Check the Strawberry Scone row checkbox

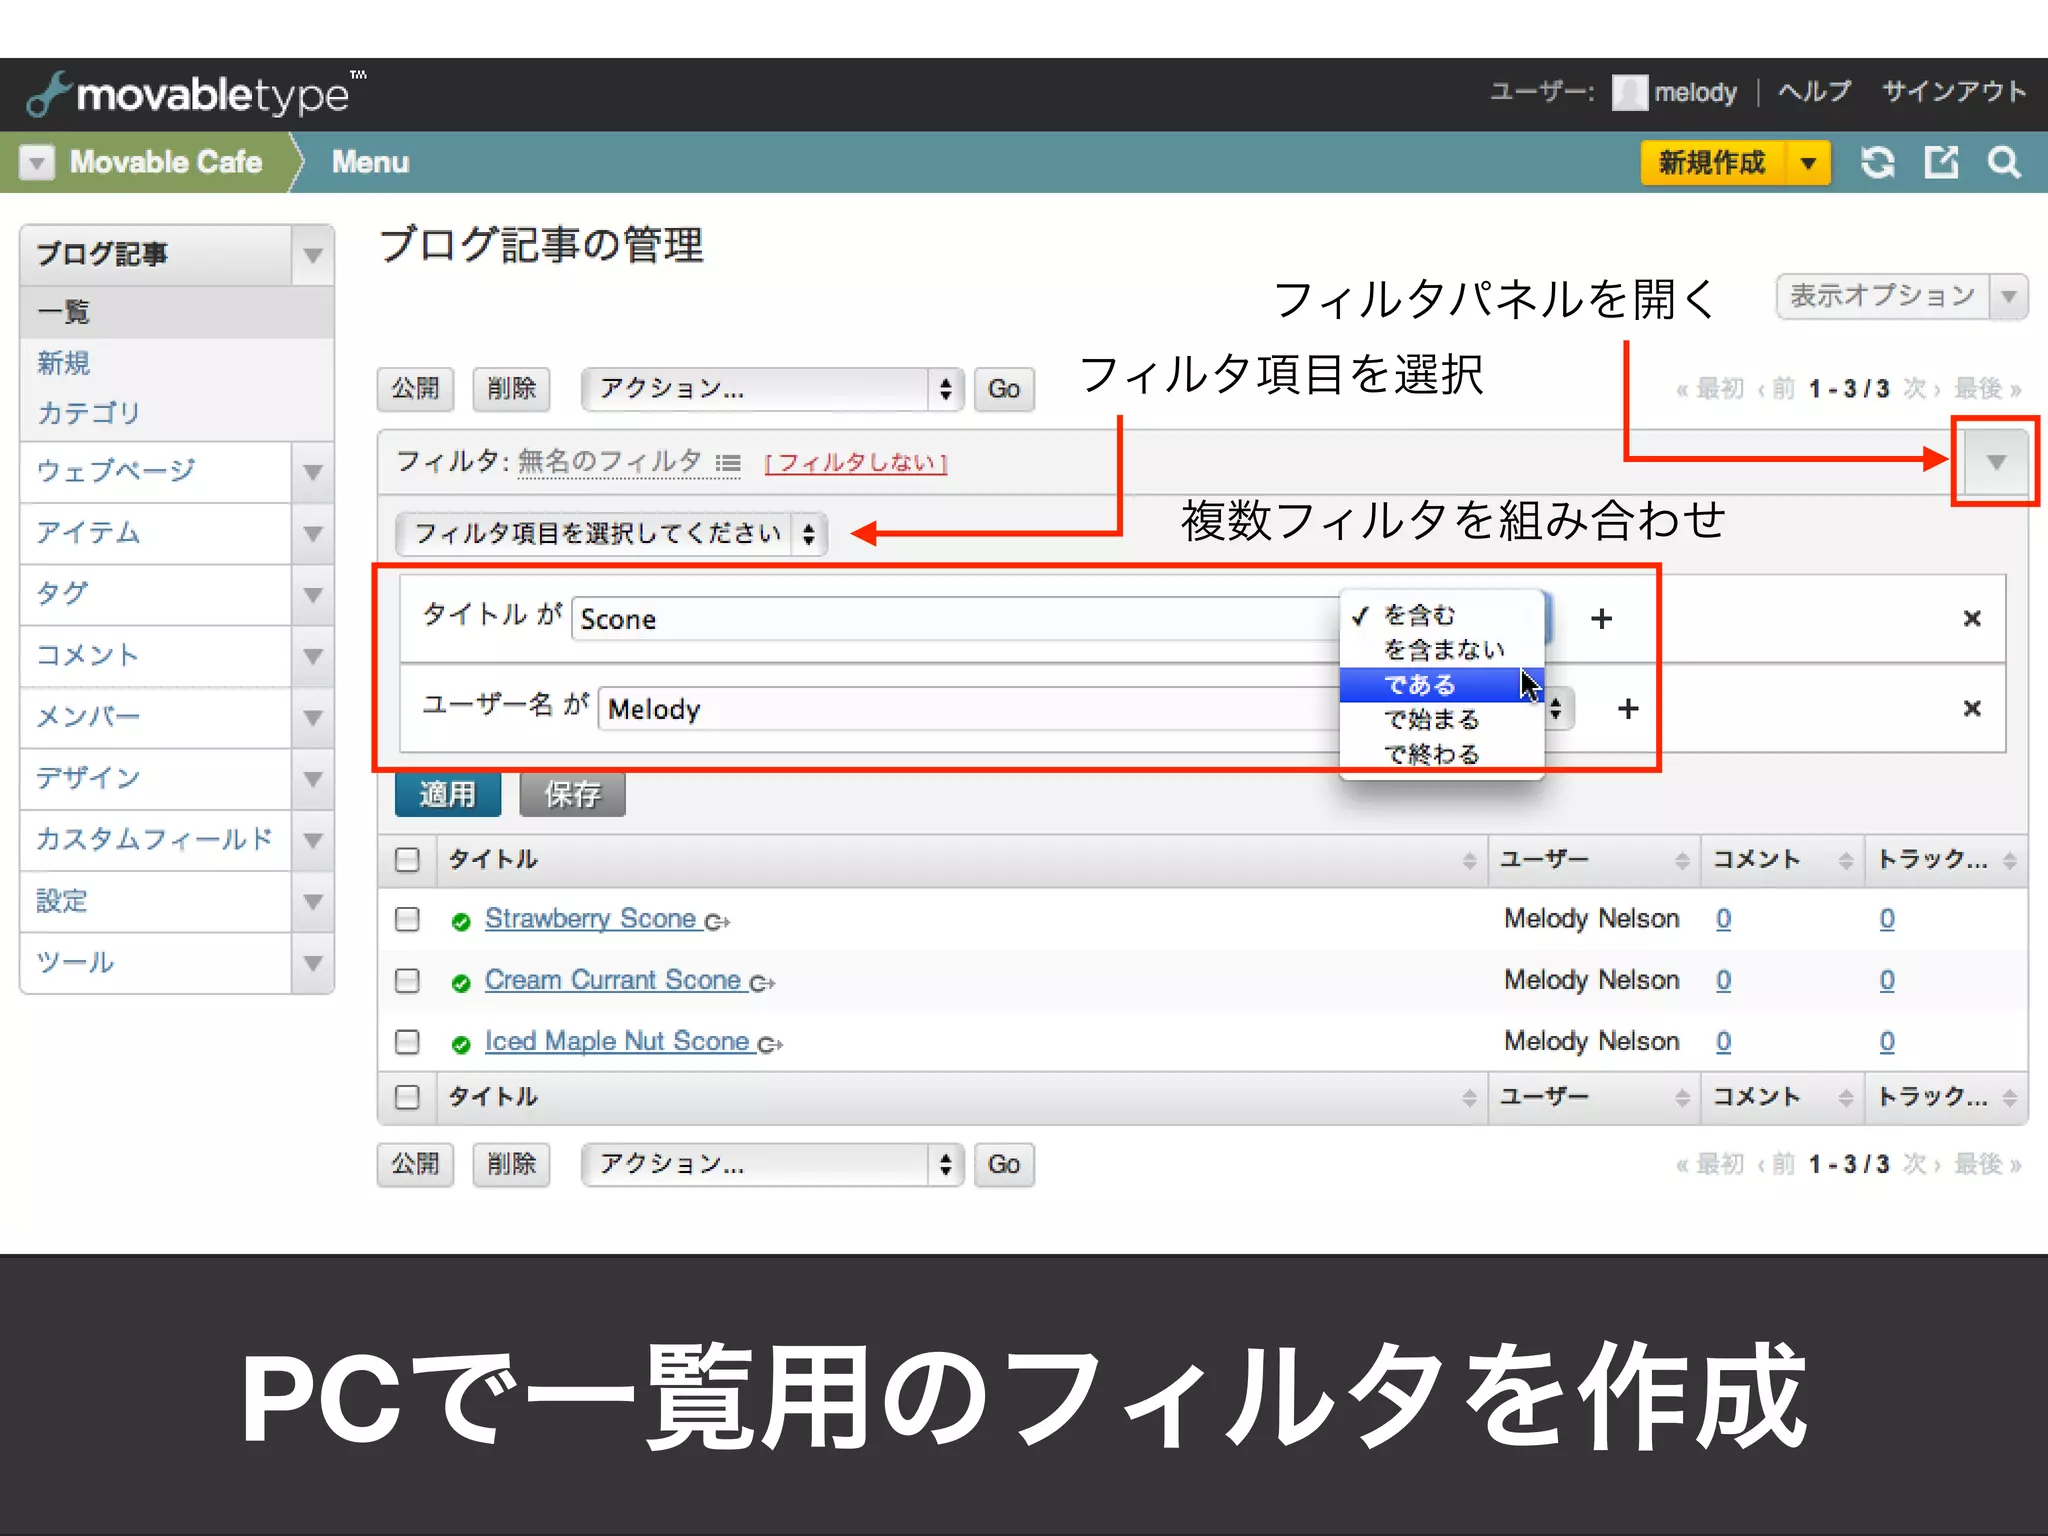pos(407,919)
